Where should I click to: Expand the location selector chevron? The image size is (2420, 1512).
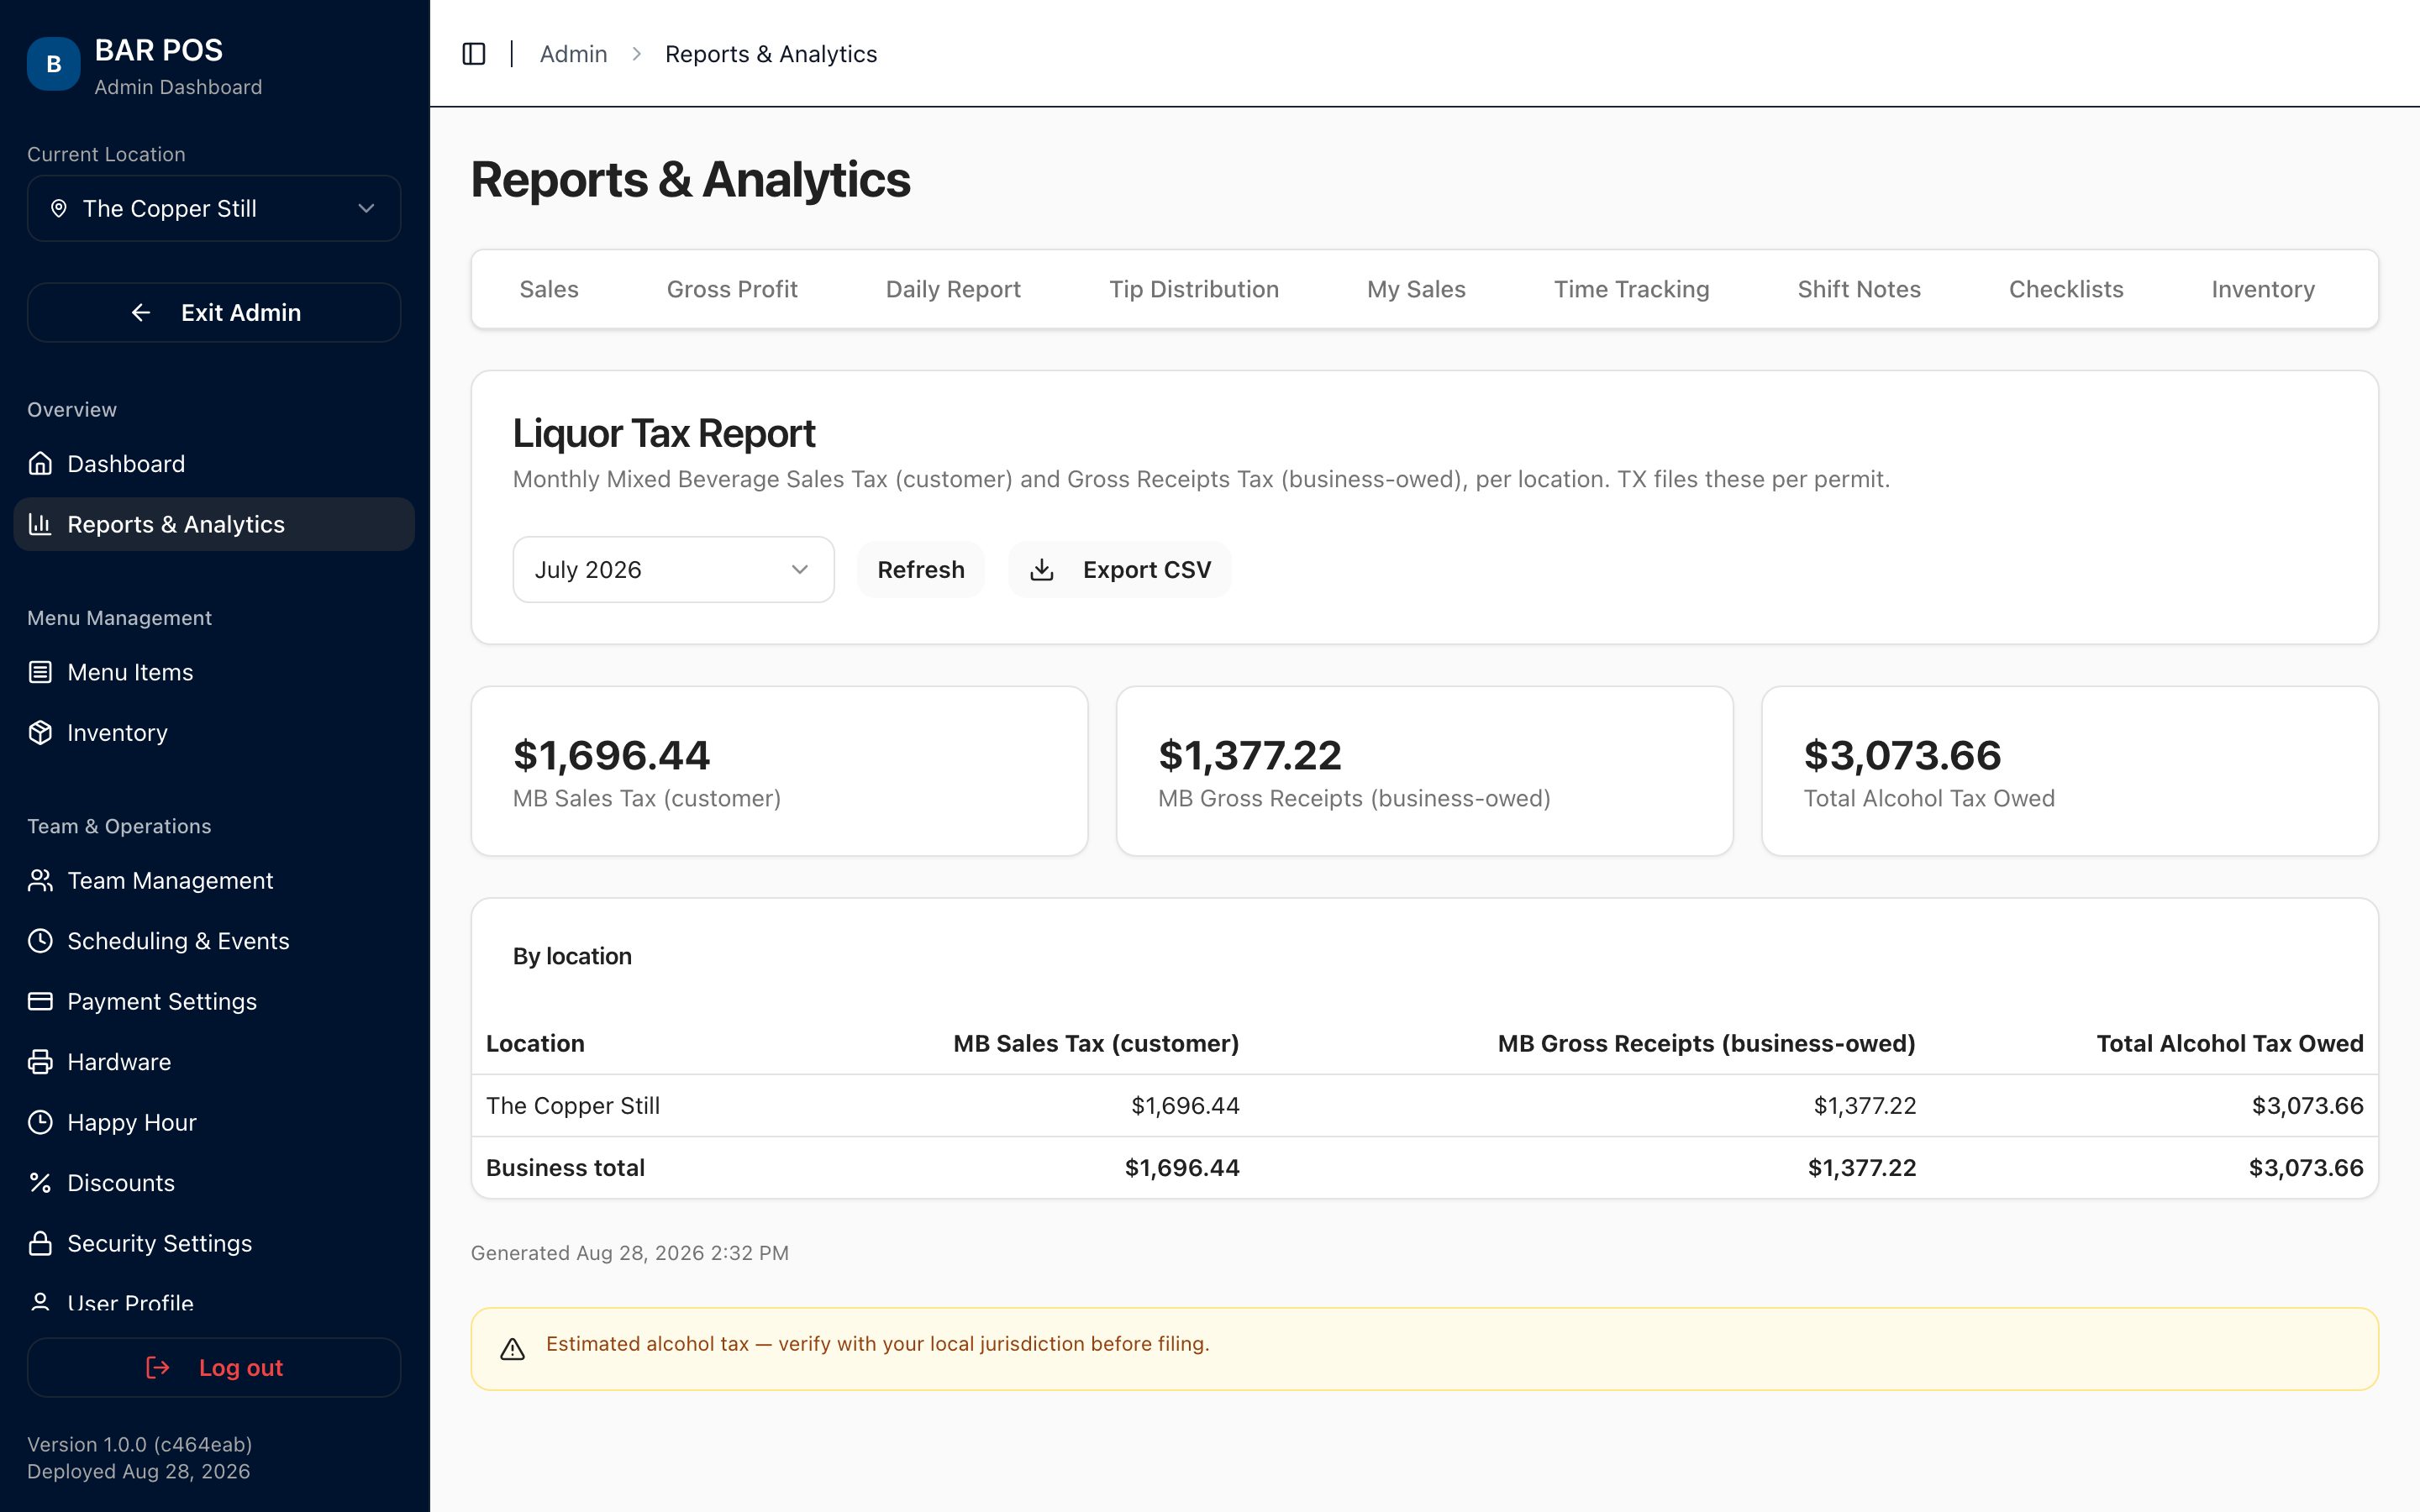(x=366, y=208)
